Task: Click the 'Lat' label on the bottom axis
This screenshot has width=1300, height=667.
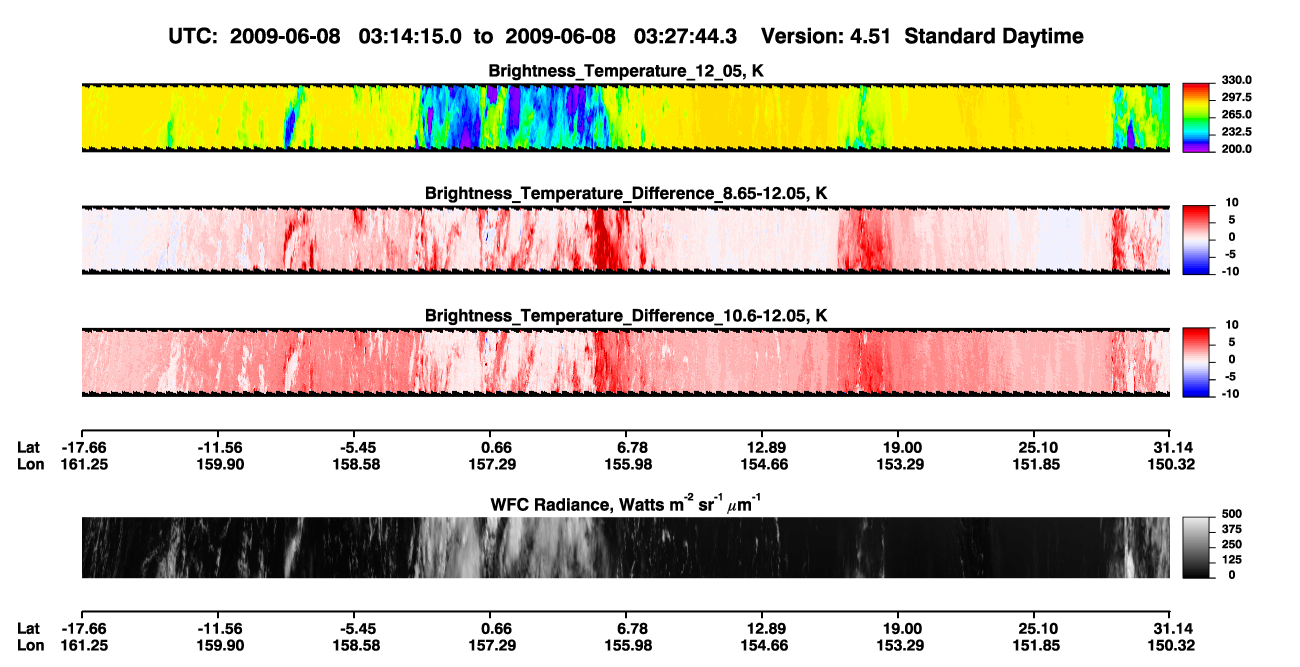Action: coord(29,629)
